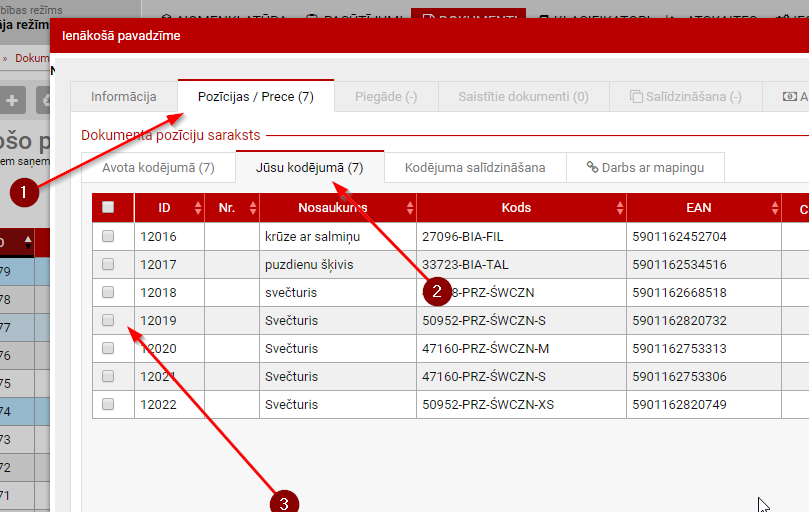Sort the table by the Nr. column
809x512 pixels.
click(253, 208)
